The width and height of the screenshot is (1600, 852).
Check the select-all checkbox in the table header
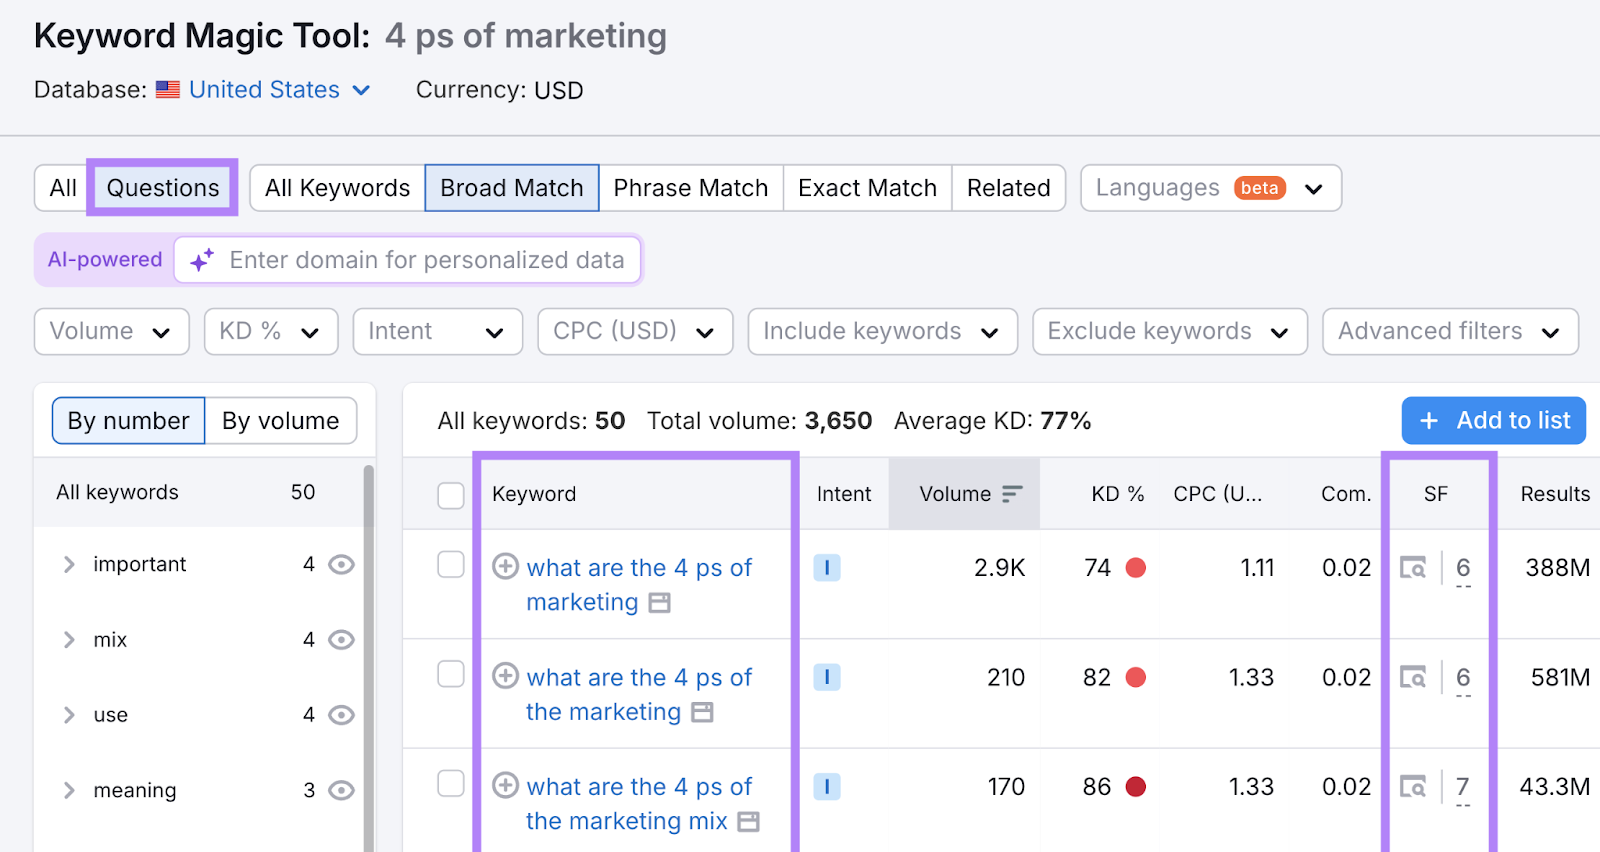click(x=451, y=495)
